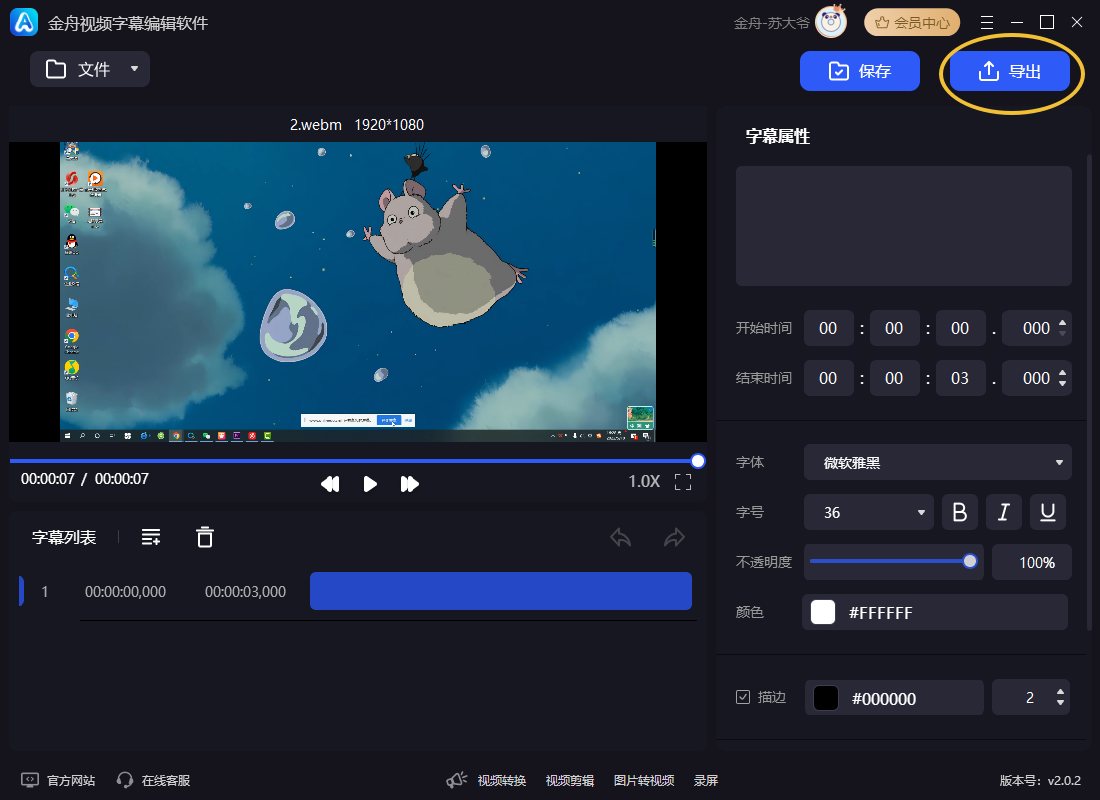Screen dimensions: 1100x800
Task: Click the end time seconds field 03
Action: (x=960, y=378)
